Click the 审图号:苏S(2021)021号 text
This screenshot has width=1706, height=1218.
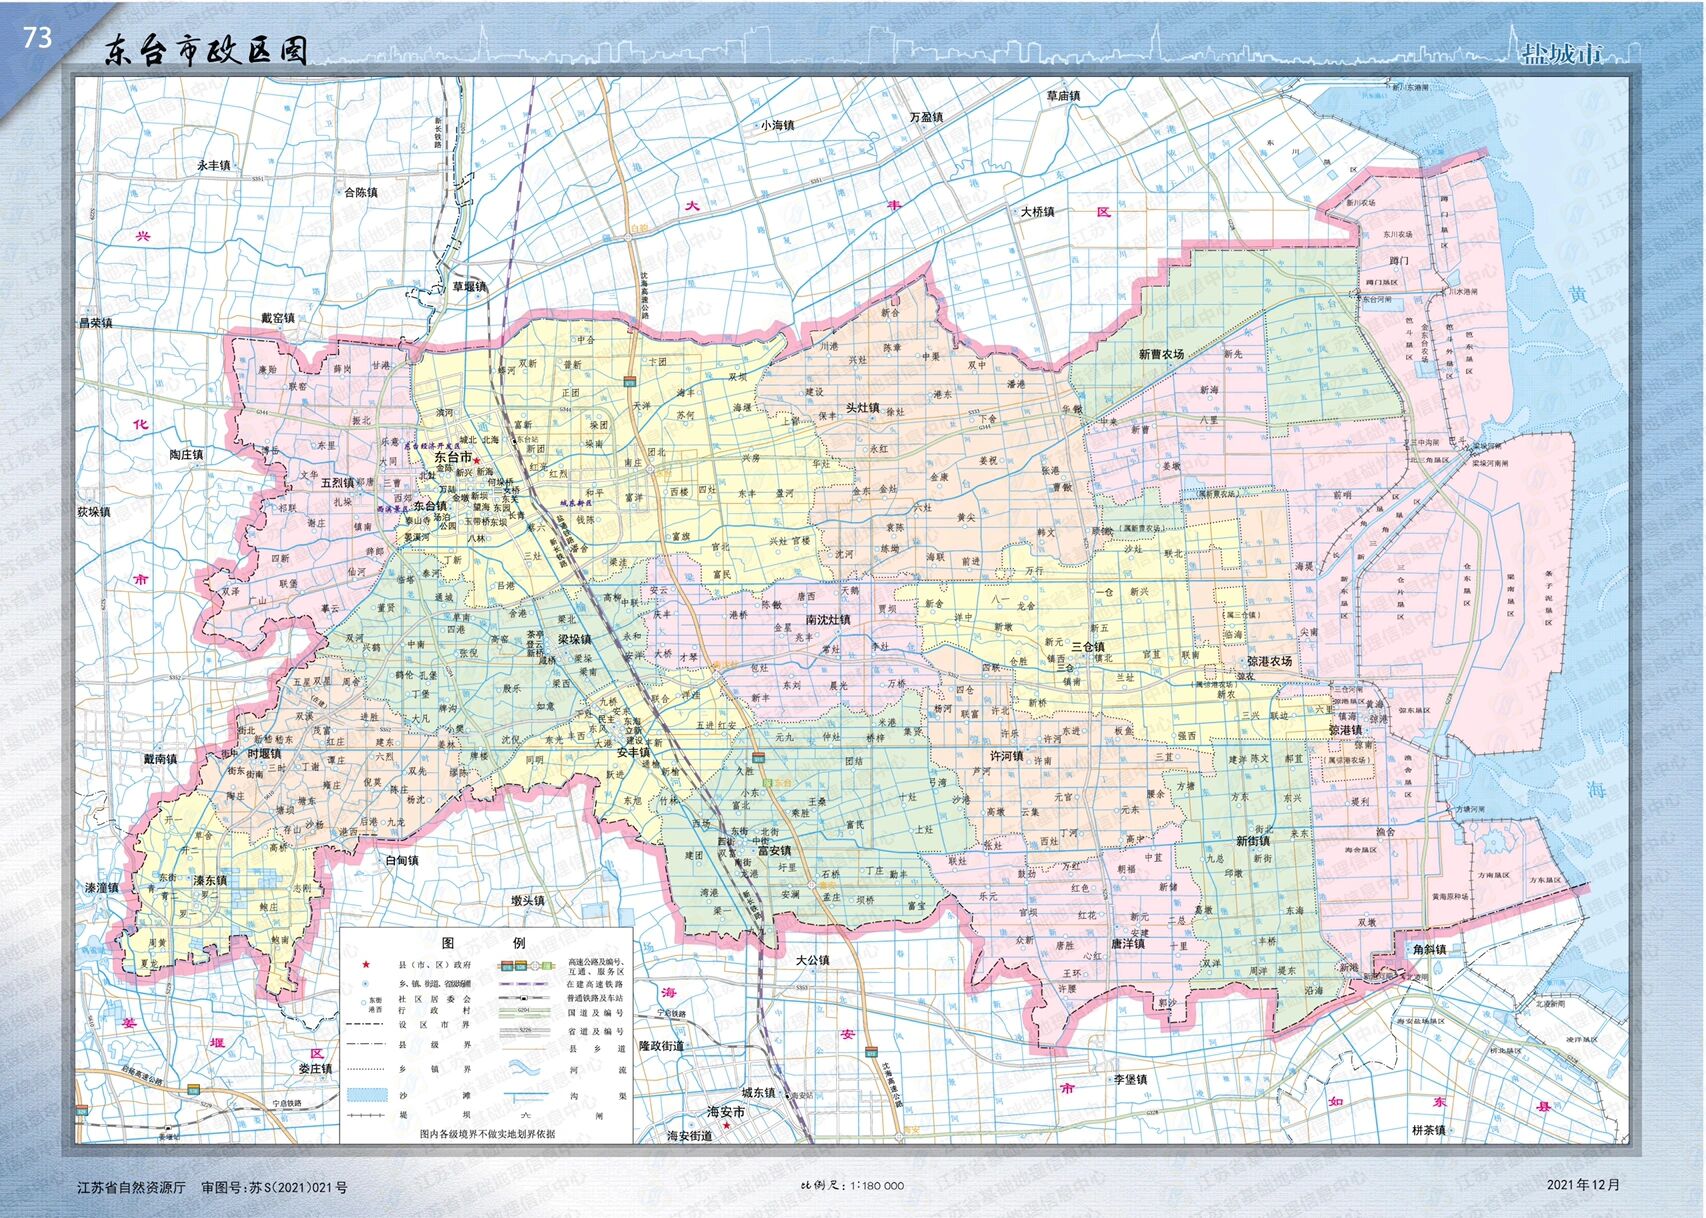tap(274, 1188)
